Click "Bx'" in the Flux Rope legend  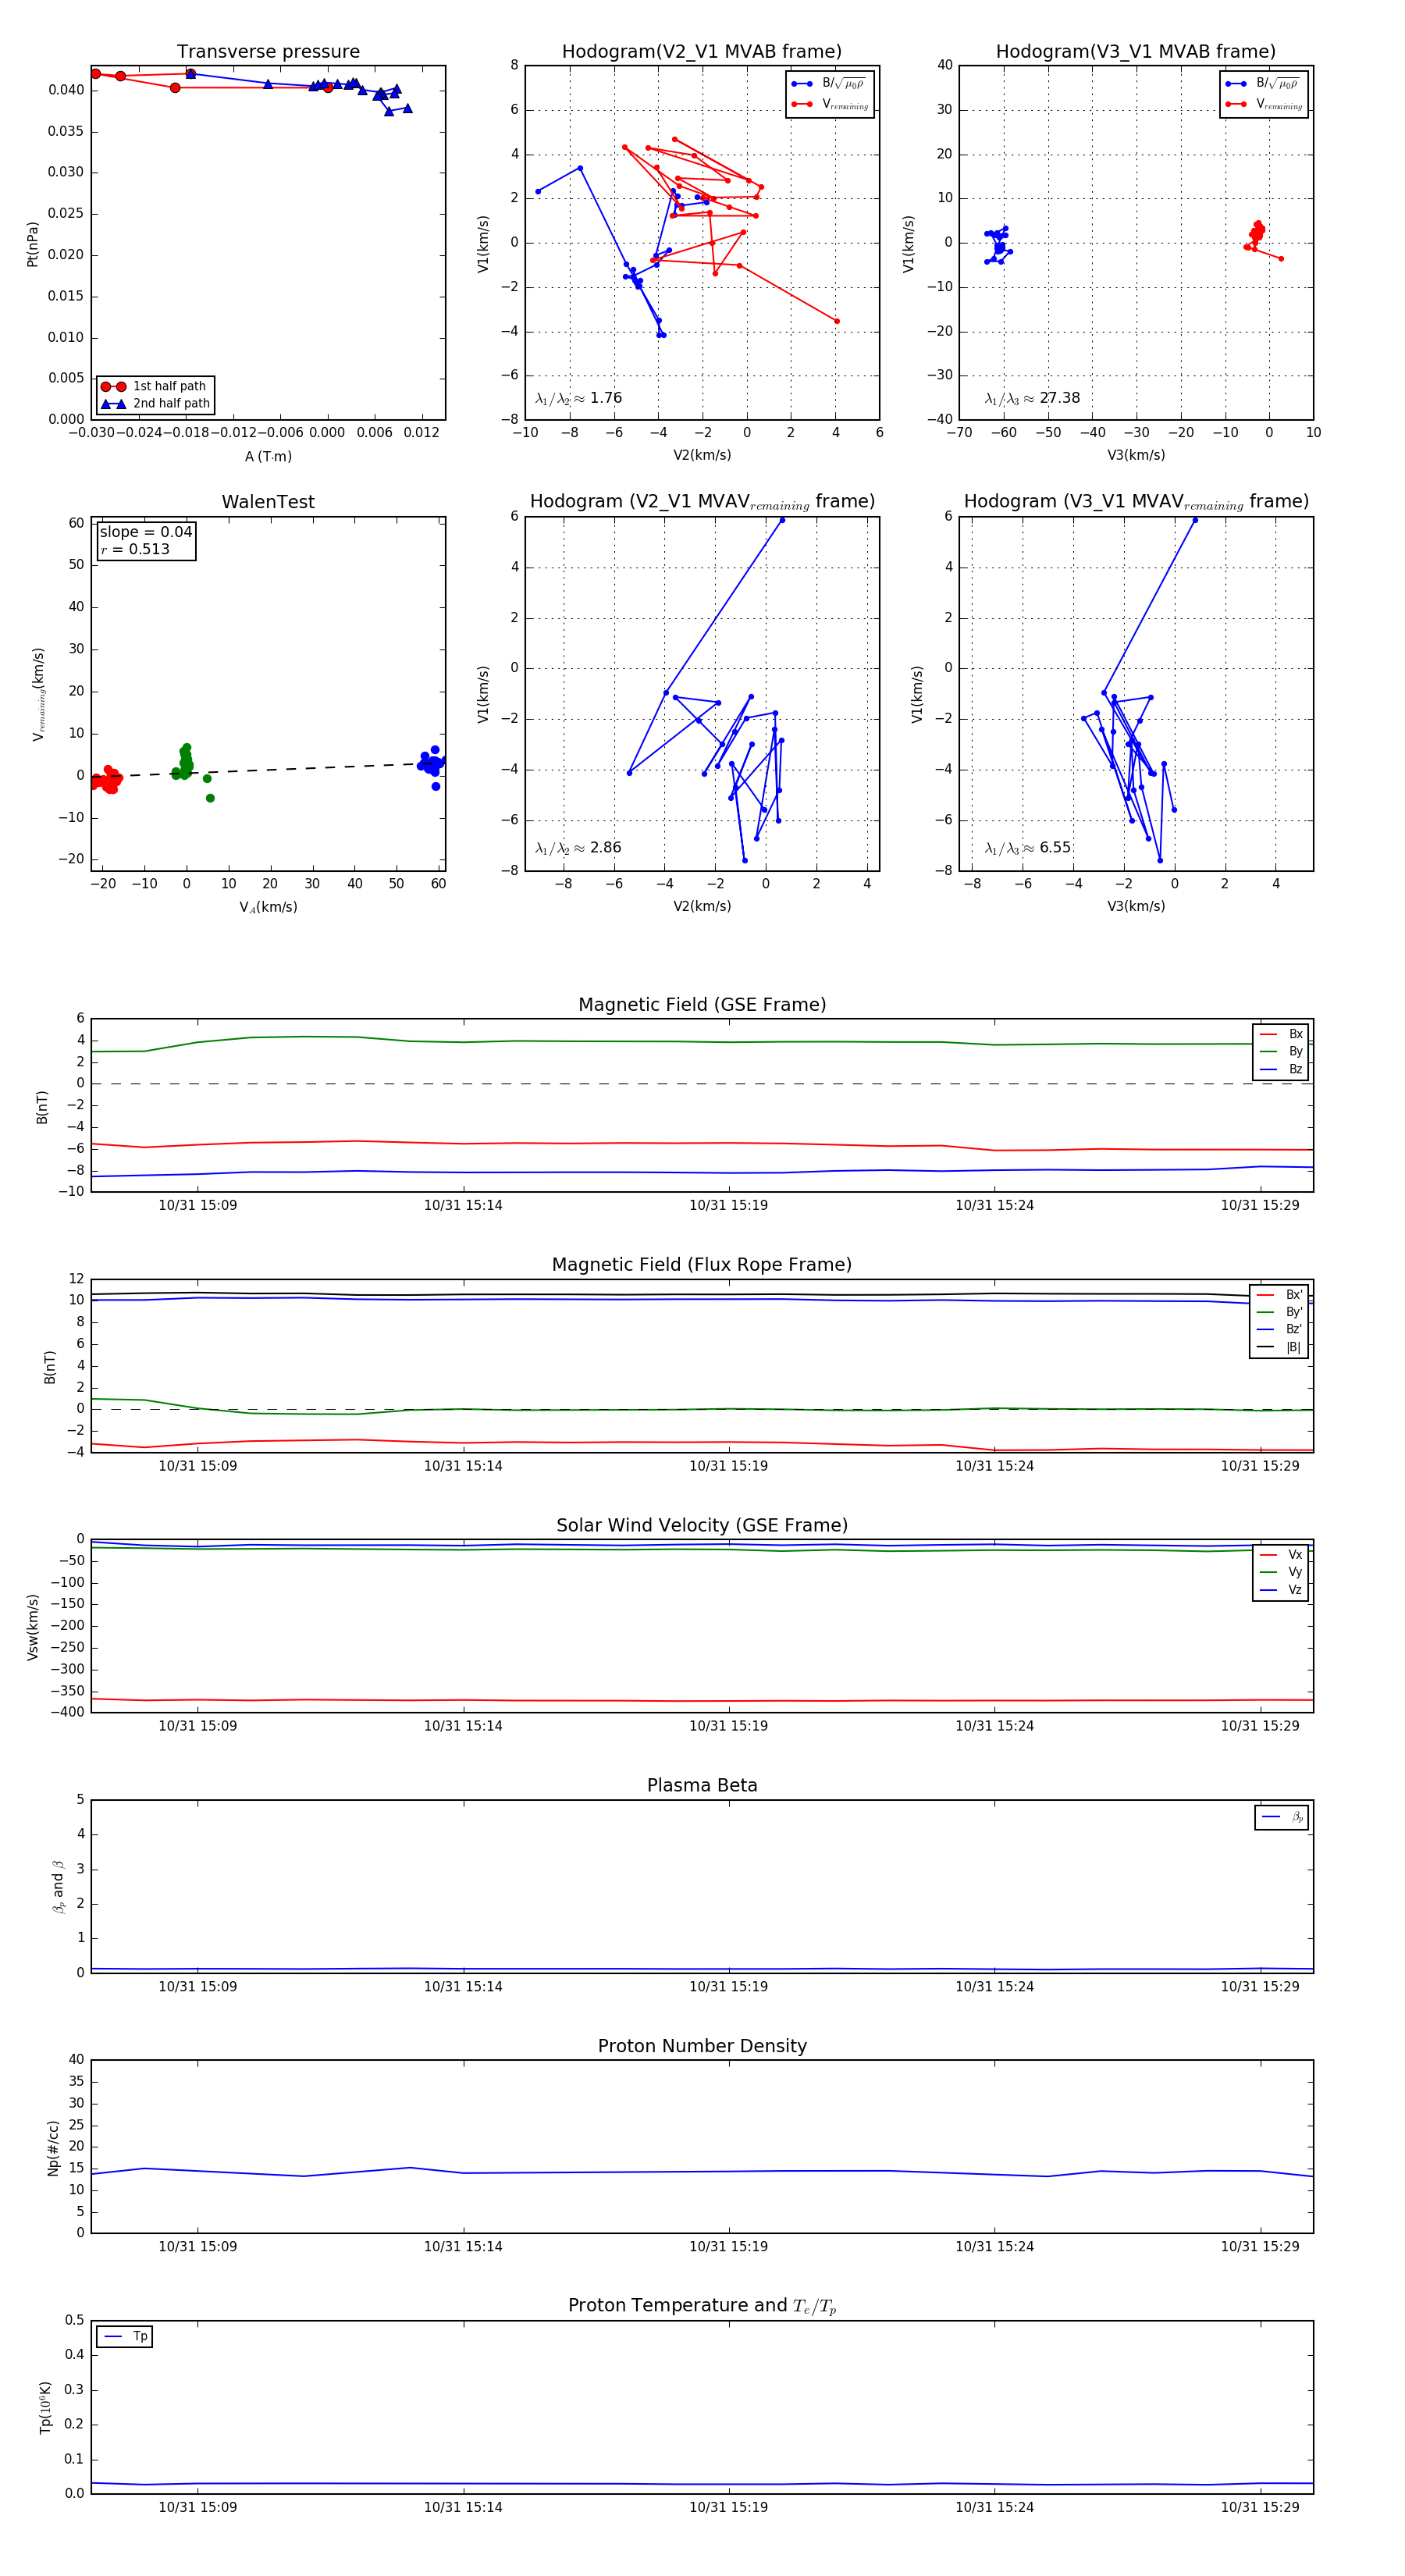click(1280, 1294)
